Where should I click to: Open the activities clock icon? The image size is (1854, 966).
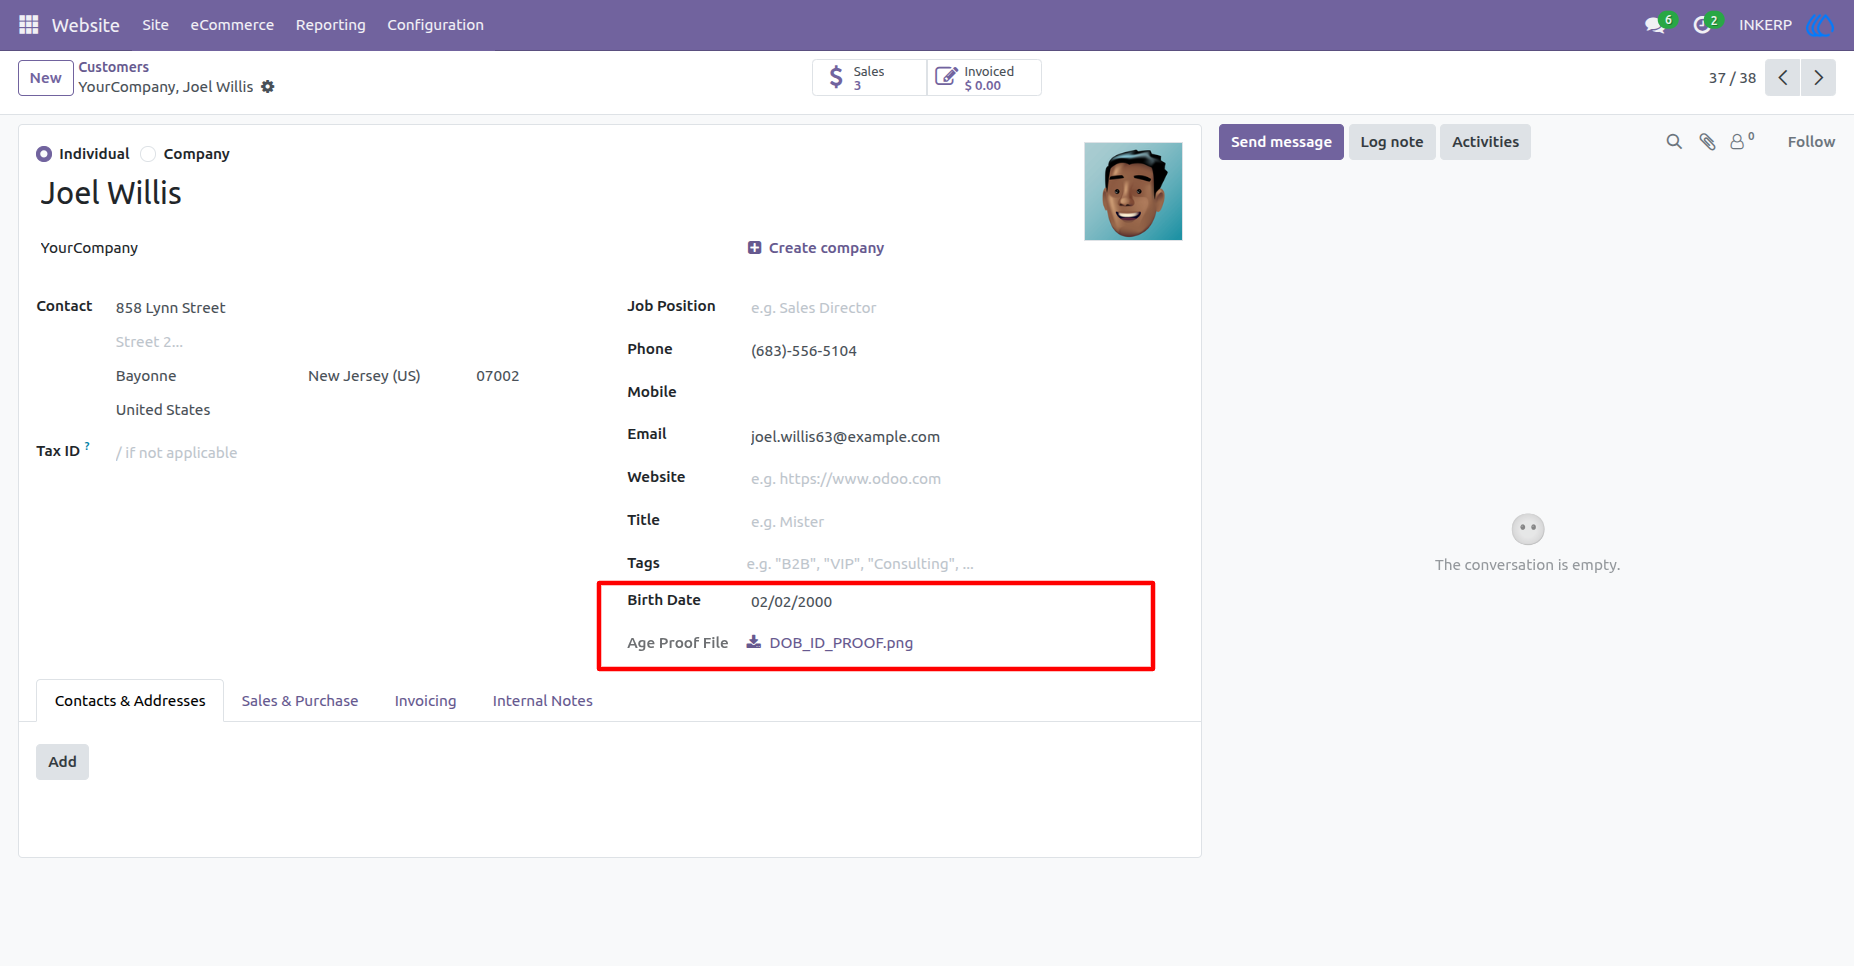coord(1702,25)
